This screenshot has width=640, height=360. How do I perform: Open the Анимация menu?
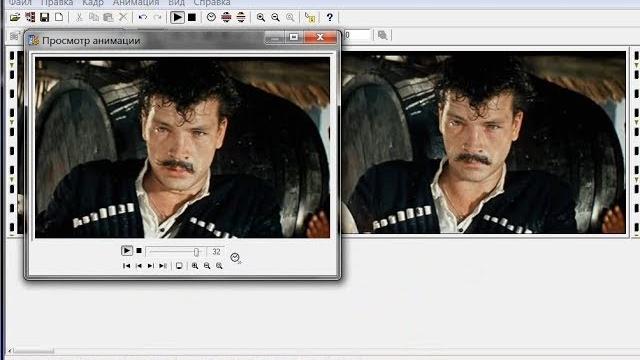tap(136, 2)
